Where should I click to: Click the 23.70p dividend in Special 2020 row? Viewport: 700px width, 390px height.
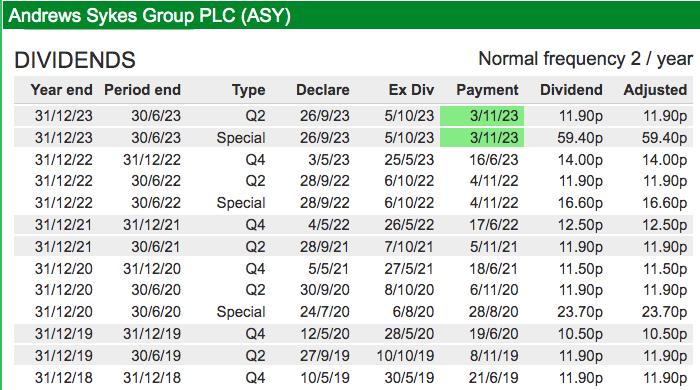pos(580,312)
